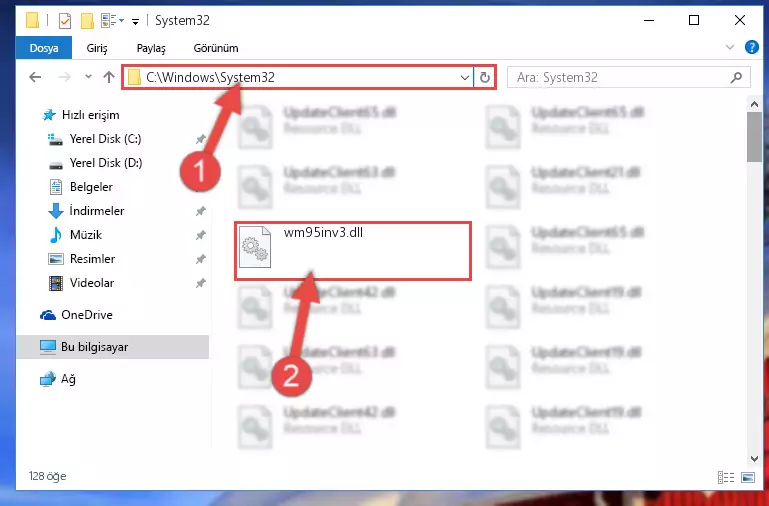Screen dimensions: 769x506
Task: Go up one folder level arrow
Action: click(x=109, y=77)
